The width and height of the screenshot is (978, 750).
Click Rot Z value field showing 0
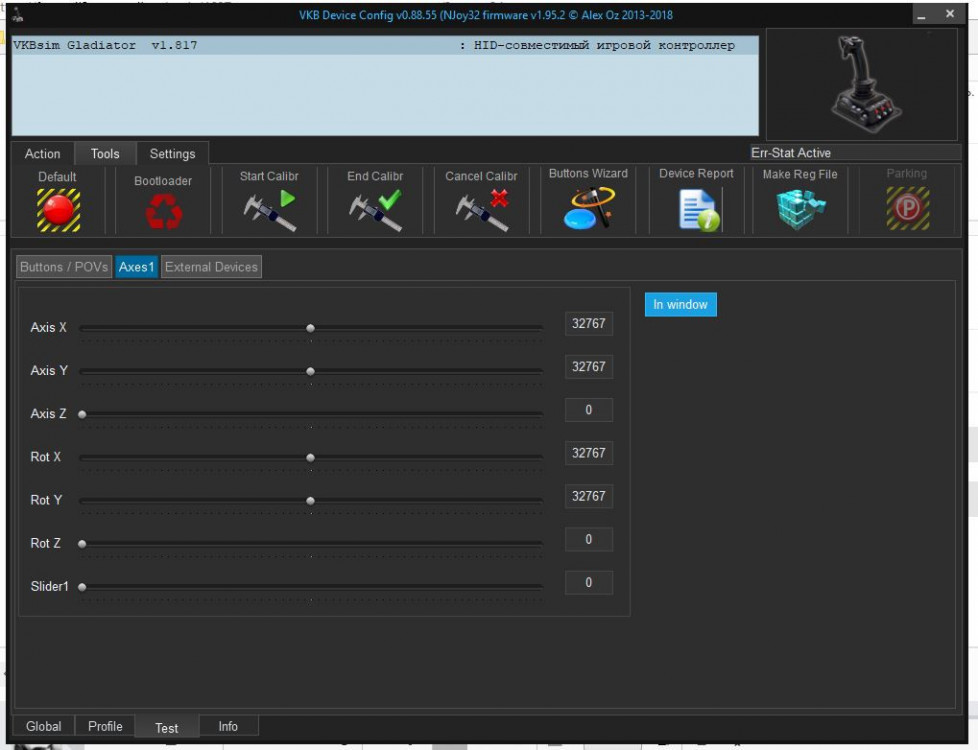(x=589, y=539)
